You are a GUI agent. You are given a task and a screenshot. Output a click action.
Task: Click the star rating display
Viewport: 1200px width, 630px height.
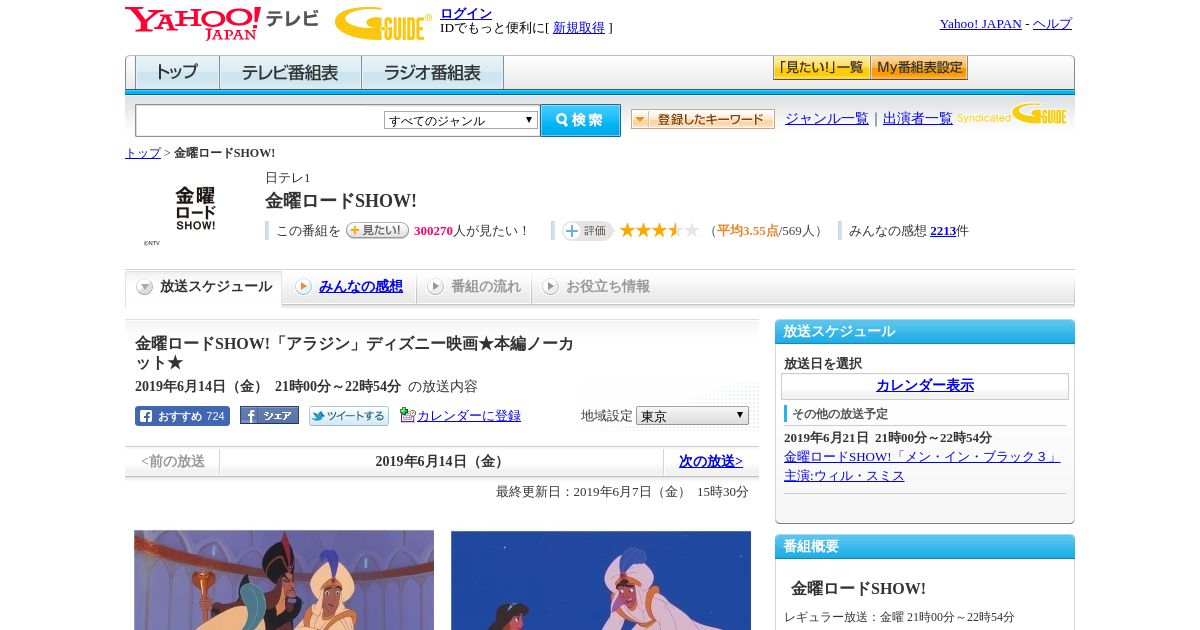pyautogui.click(x=659, y=230)
